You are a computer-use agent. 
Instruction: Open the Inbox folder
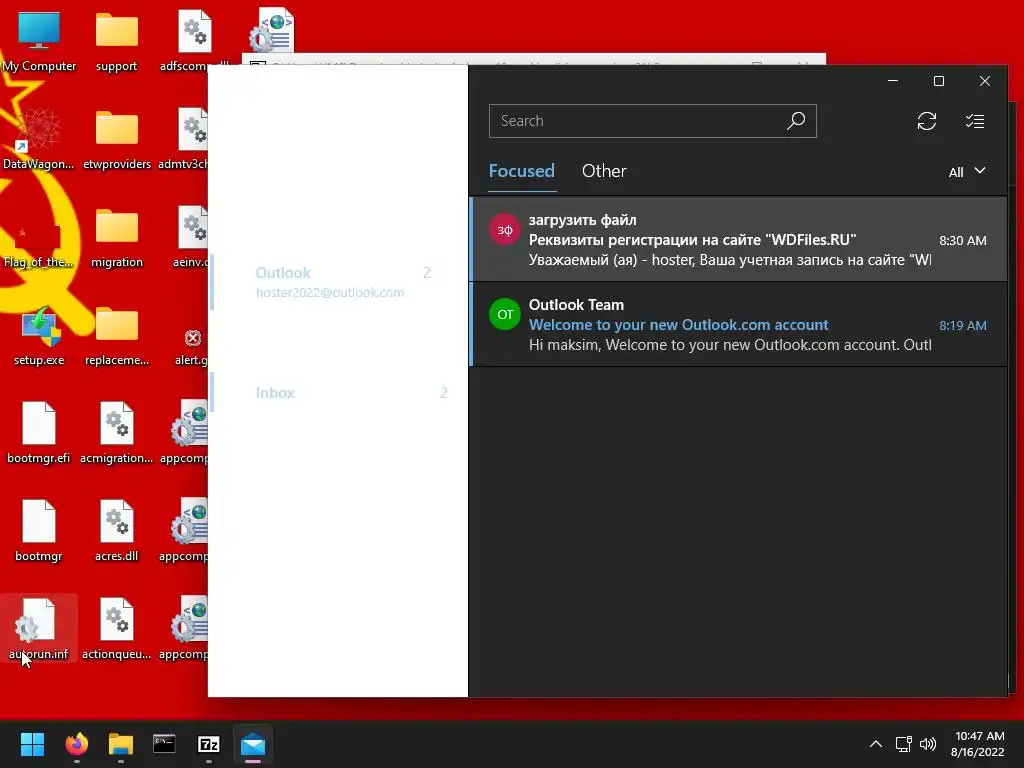point(340,392)
